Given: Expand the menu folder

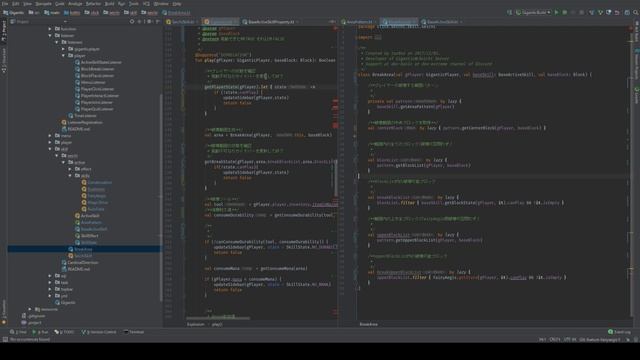Looking at the screenshot, I should [50, 136].
